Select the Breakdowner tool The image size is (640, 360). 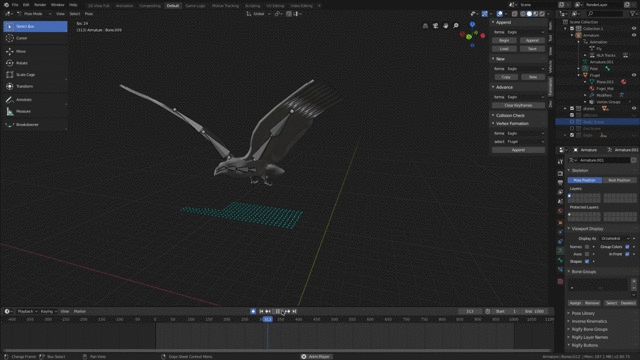coord(35,124)
